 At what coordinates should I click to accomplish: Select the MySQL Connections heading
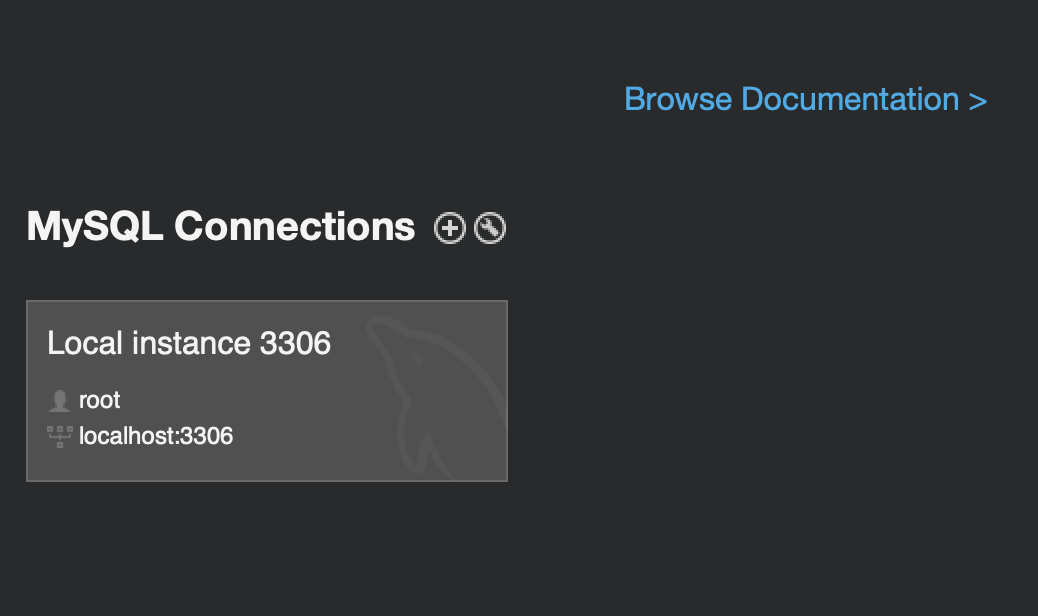[219, 227]
